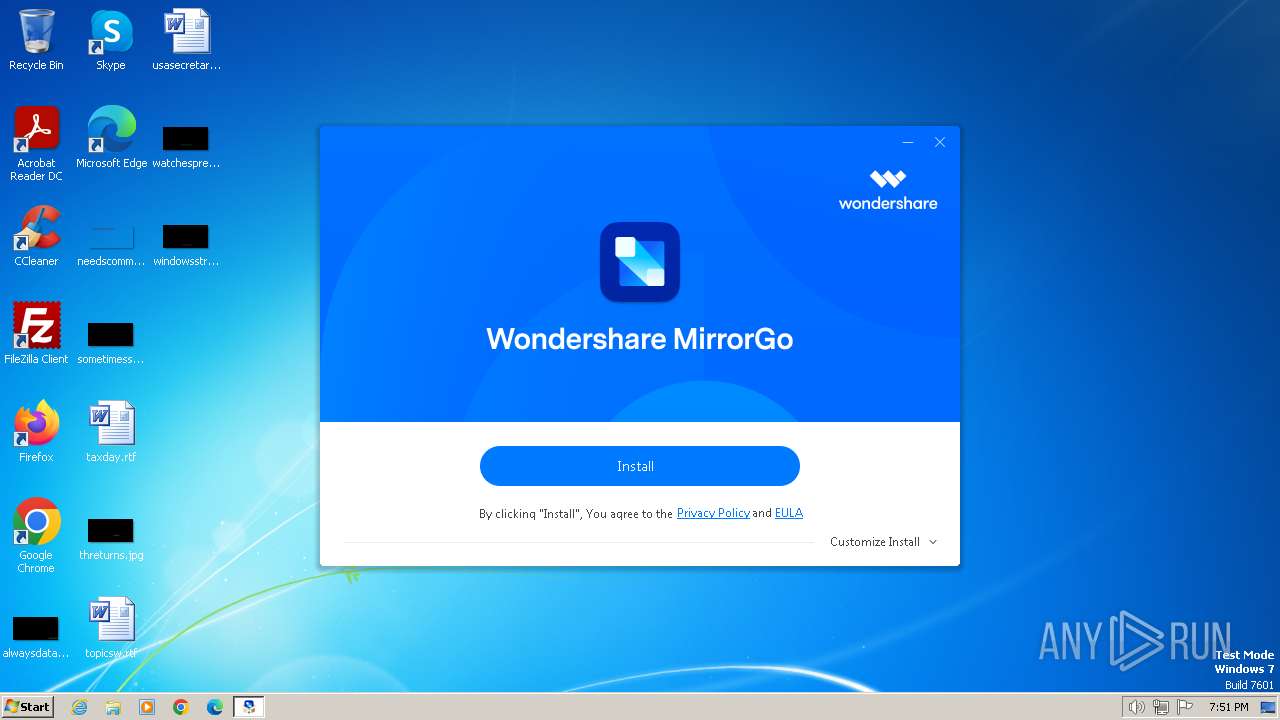Select the threturns.jpg file

111,538
